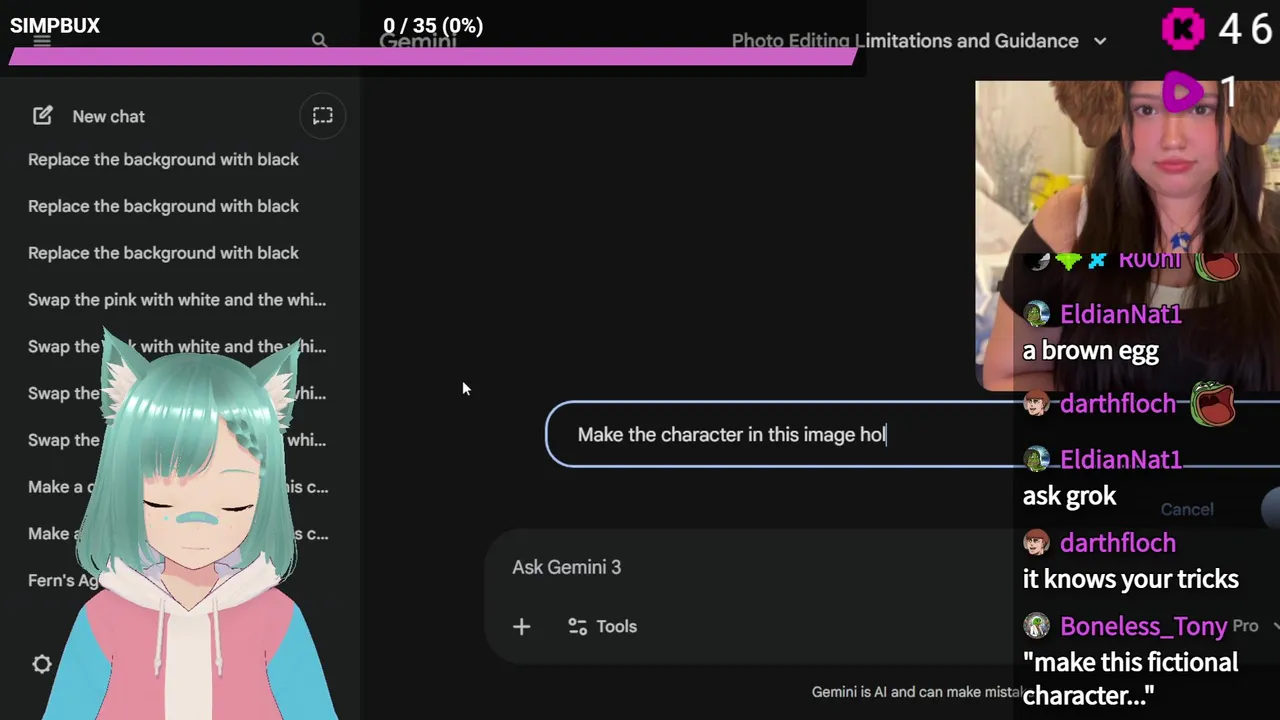Open first Swap the pink with white chat
The width and height of the screenshot is (1280, 720).
177,300
